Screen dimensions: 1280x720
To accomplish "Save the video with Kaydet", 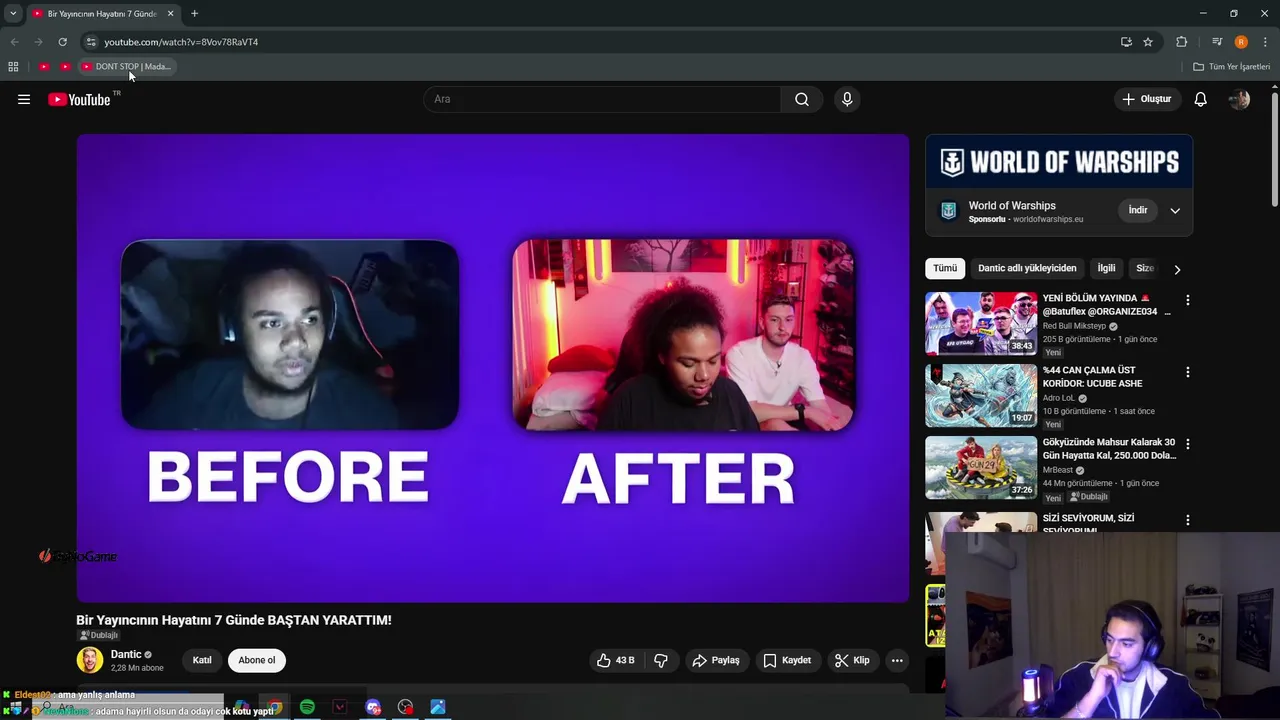I will point(787,660).
